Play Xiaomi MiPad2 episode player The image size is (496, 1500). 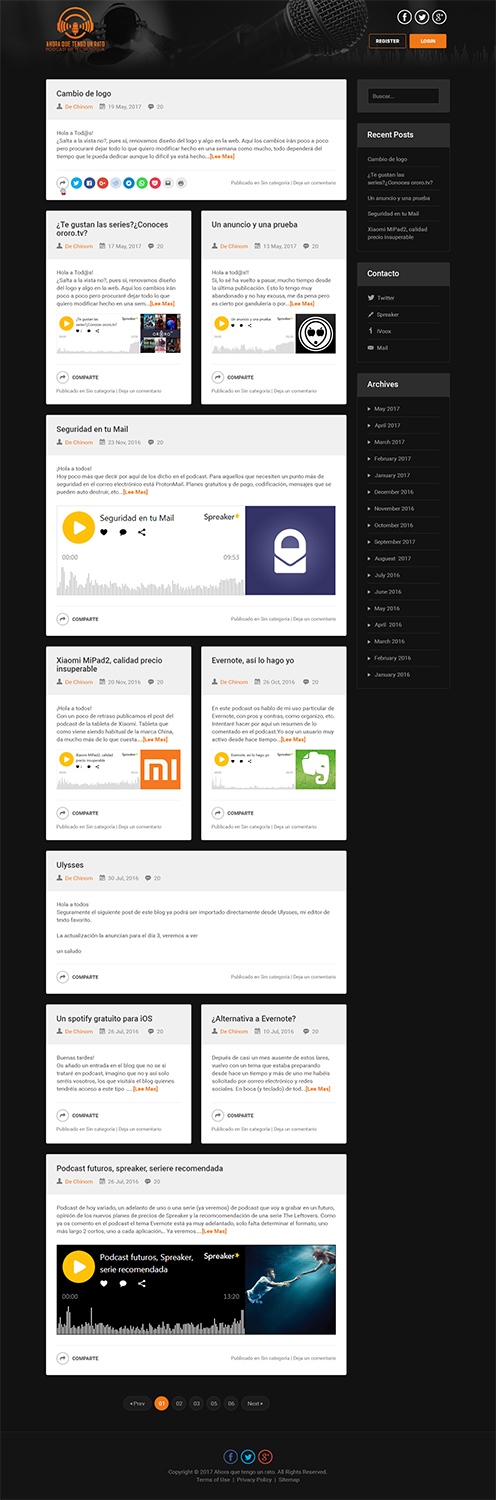[x=66, y=759]
